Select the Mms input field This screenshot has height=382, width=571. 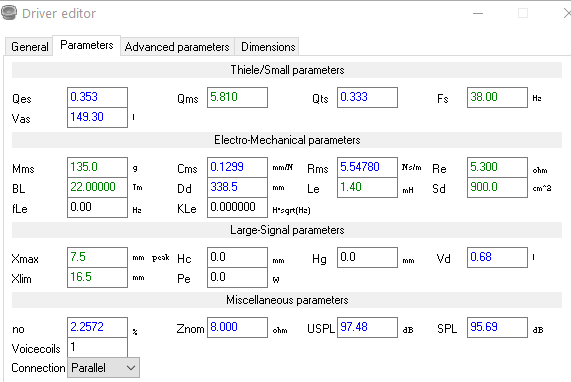coord(98,167)
